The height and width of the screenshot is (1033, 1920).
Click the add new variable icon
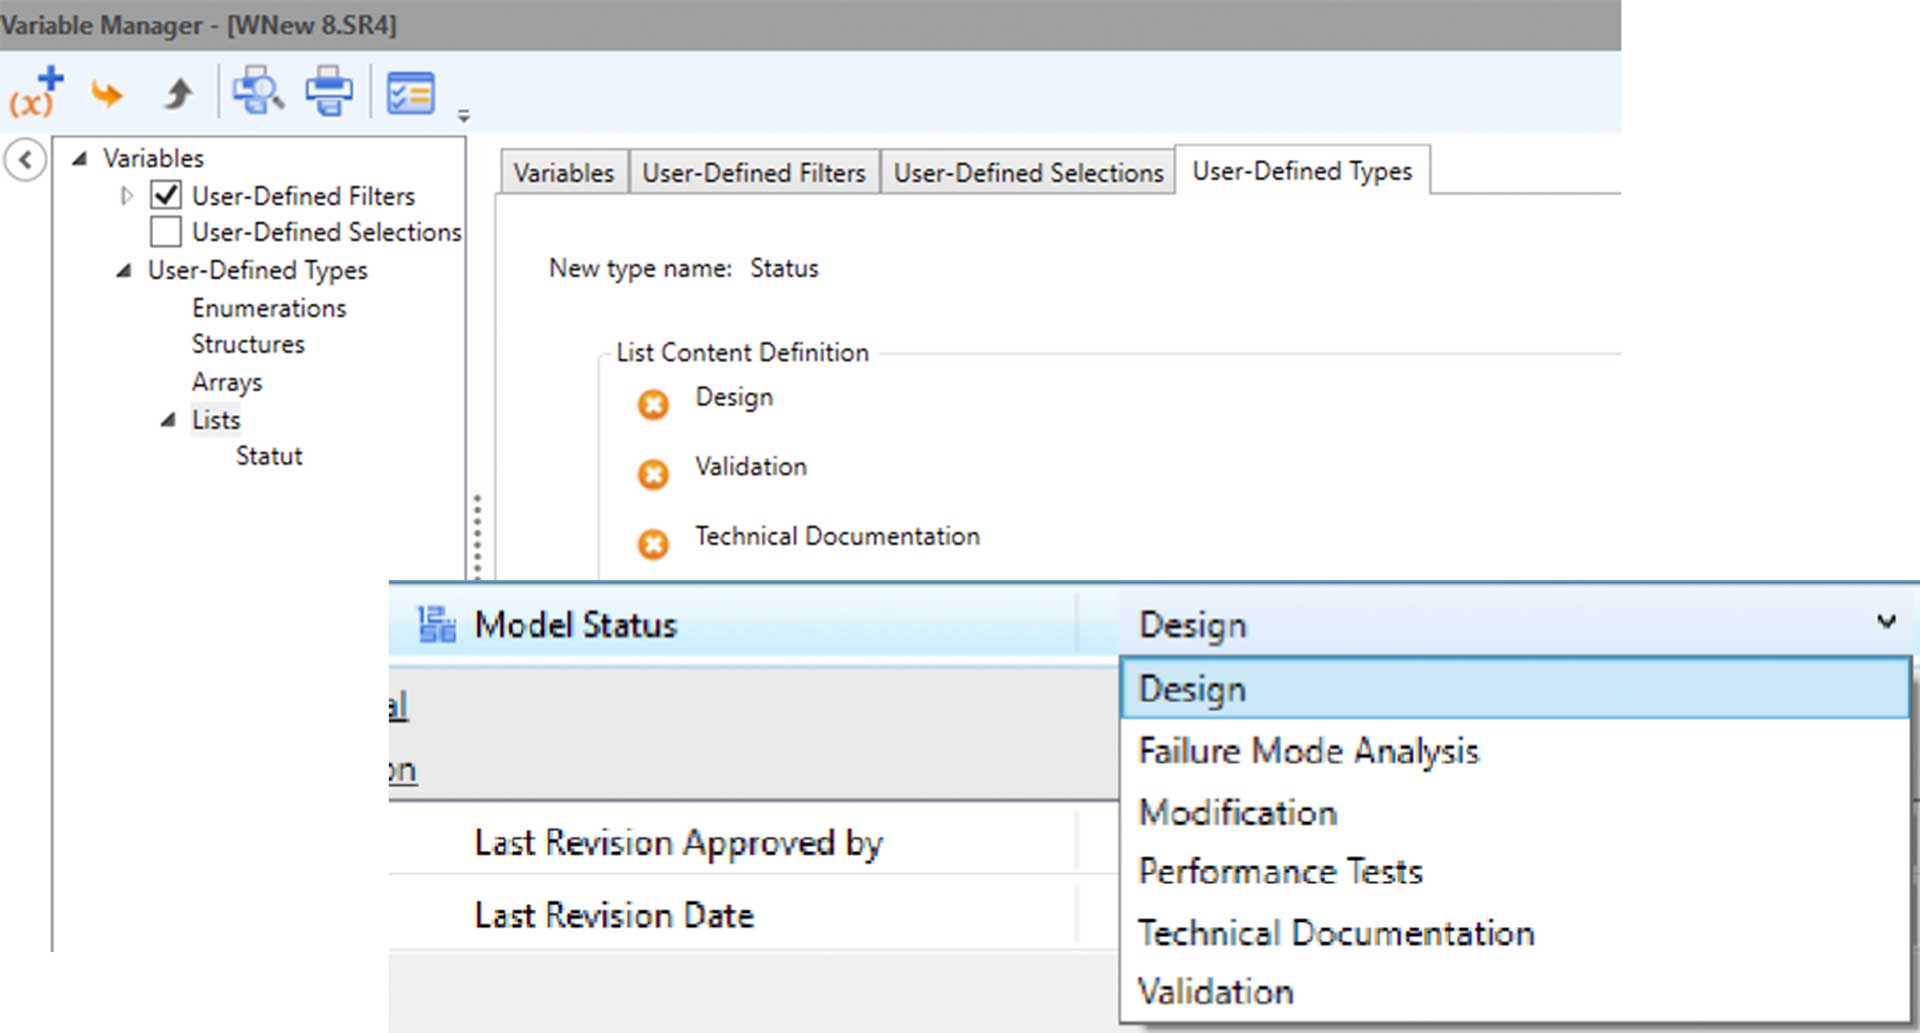pos(36,92)
